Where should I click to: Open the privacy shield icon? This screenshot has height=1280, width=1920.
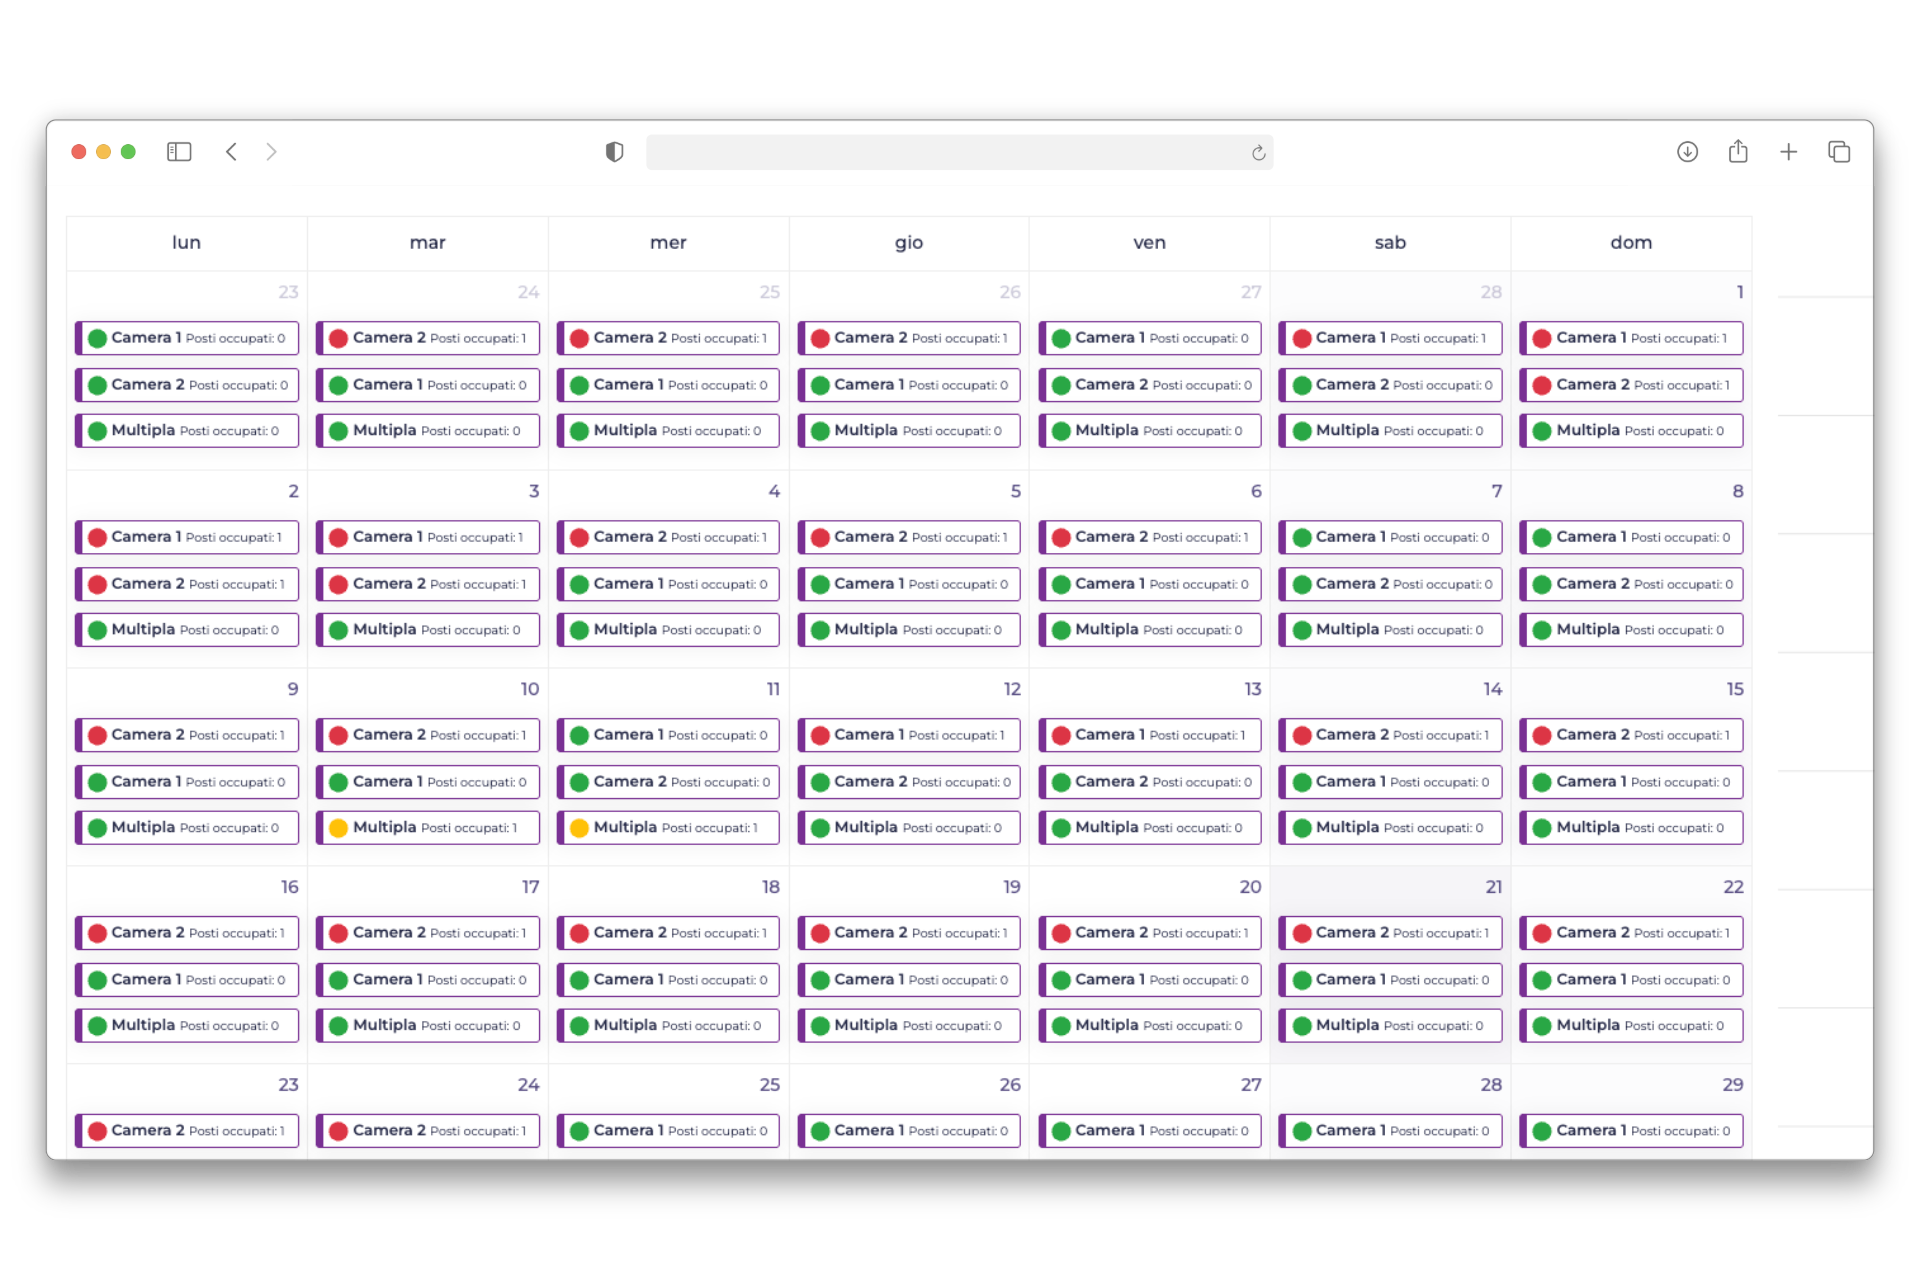[614, 152]
